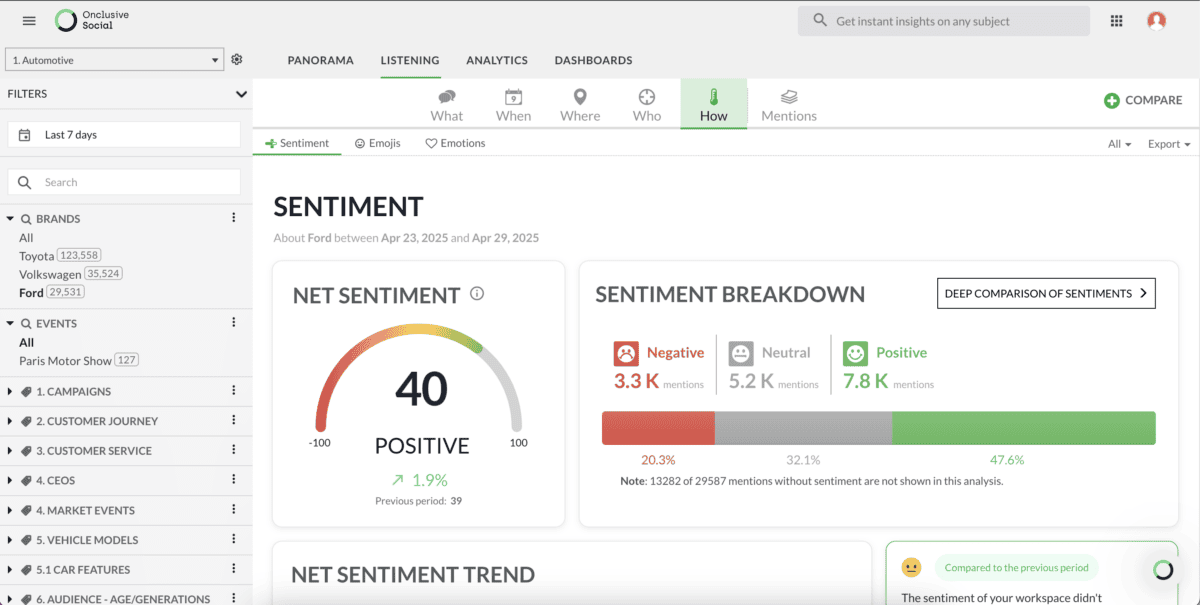The image size is (1200, 605).
Task: Open 4. CEOs options menu
Action: 234,480
